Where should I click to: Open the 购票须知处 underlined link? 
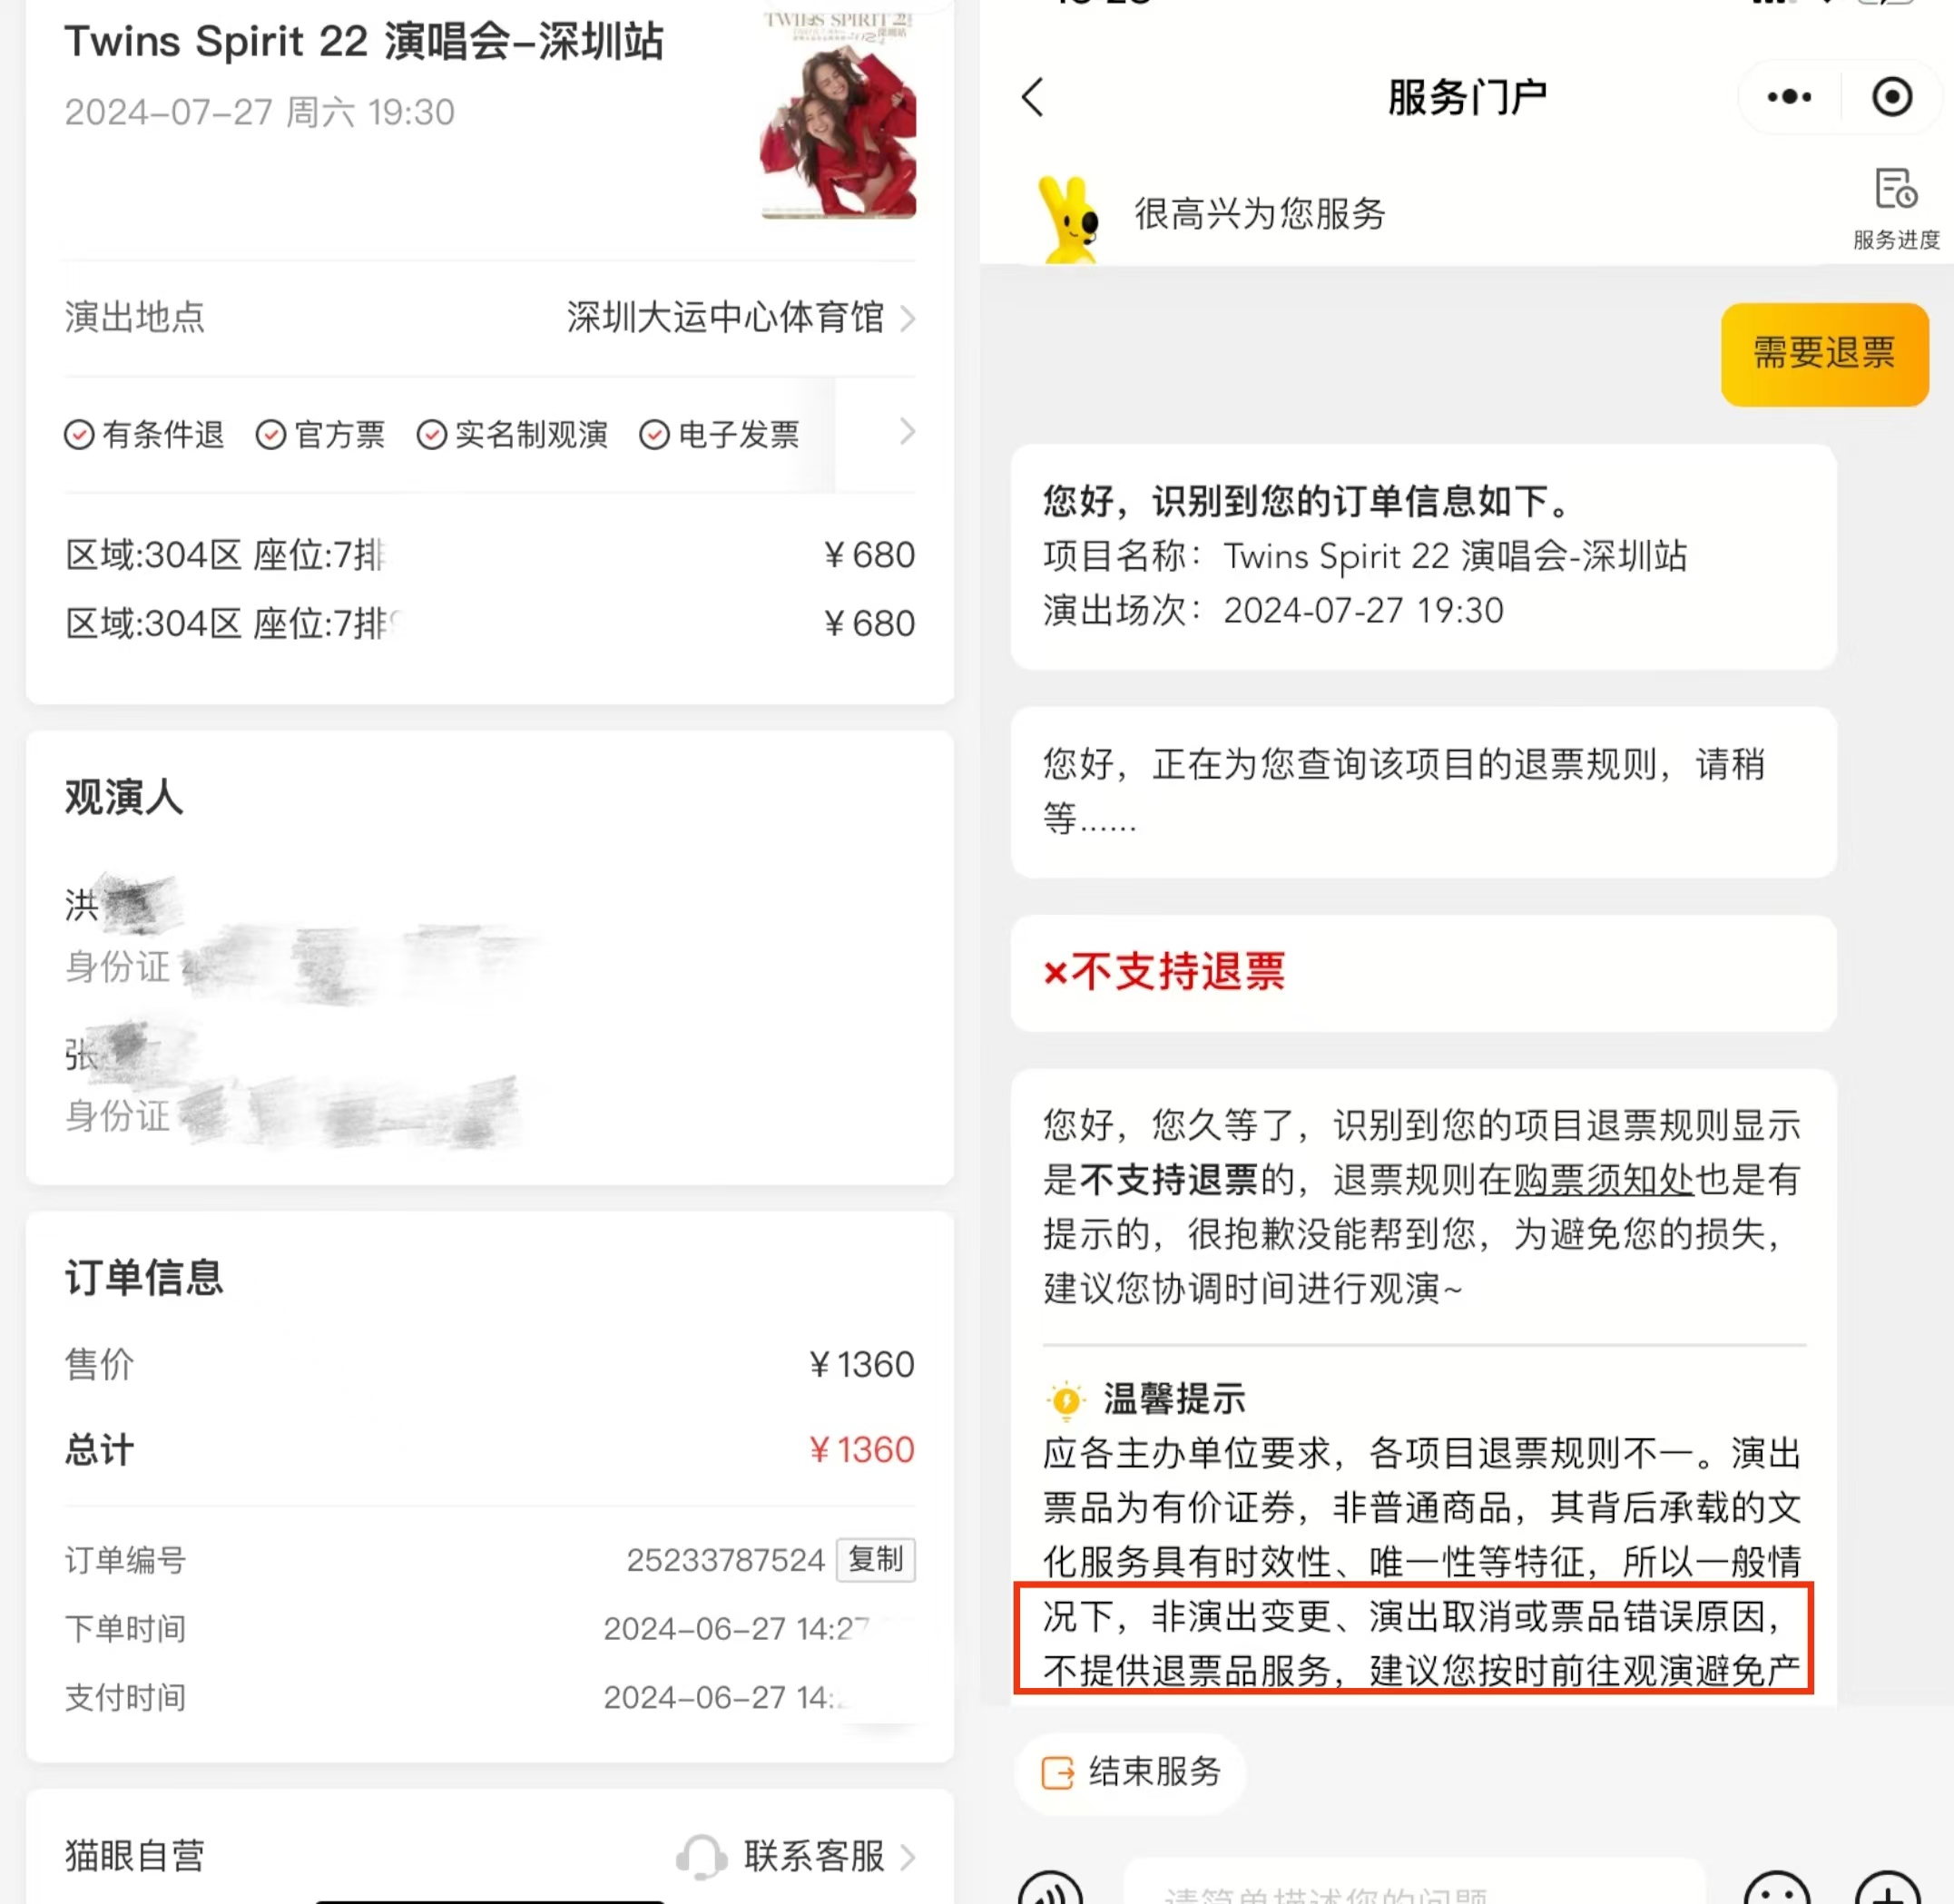pyautogui.click(x=1603, y=1180)
